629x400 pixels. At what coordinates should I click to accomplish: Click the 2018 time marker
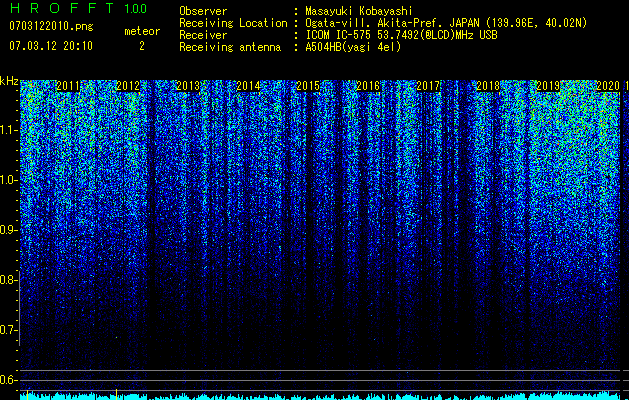point(488,86)
